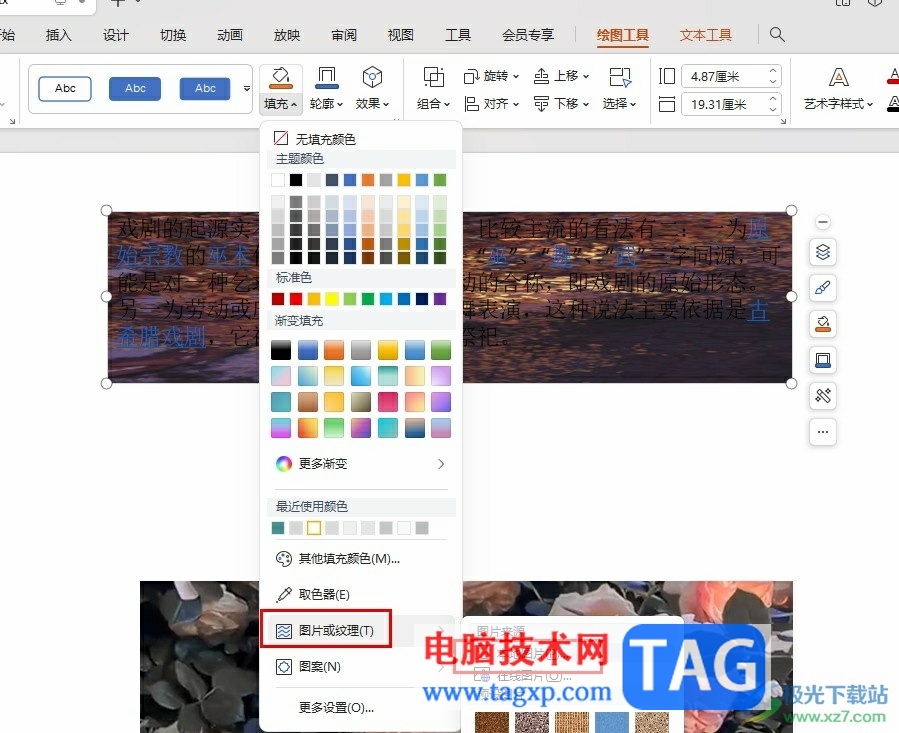This screenshot has height=733, width=899.
Task: Click the WordArt style letter A icon
Action: 838,77
